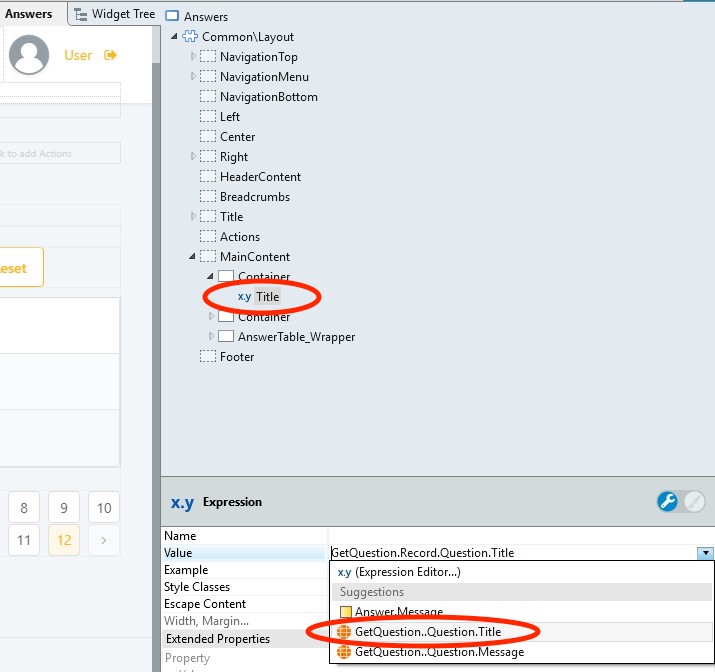Select the Extended Properties row

(245, 639)
